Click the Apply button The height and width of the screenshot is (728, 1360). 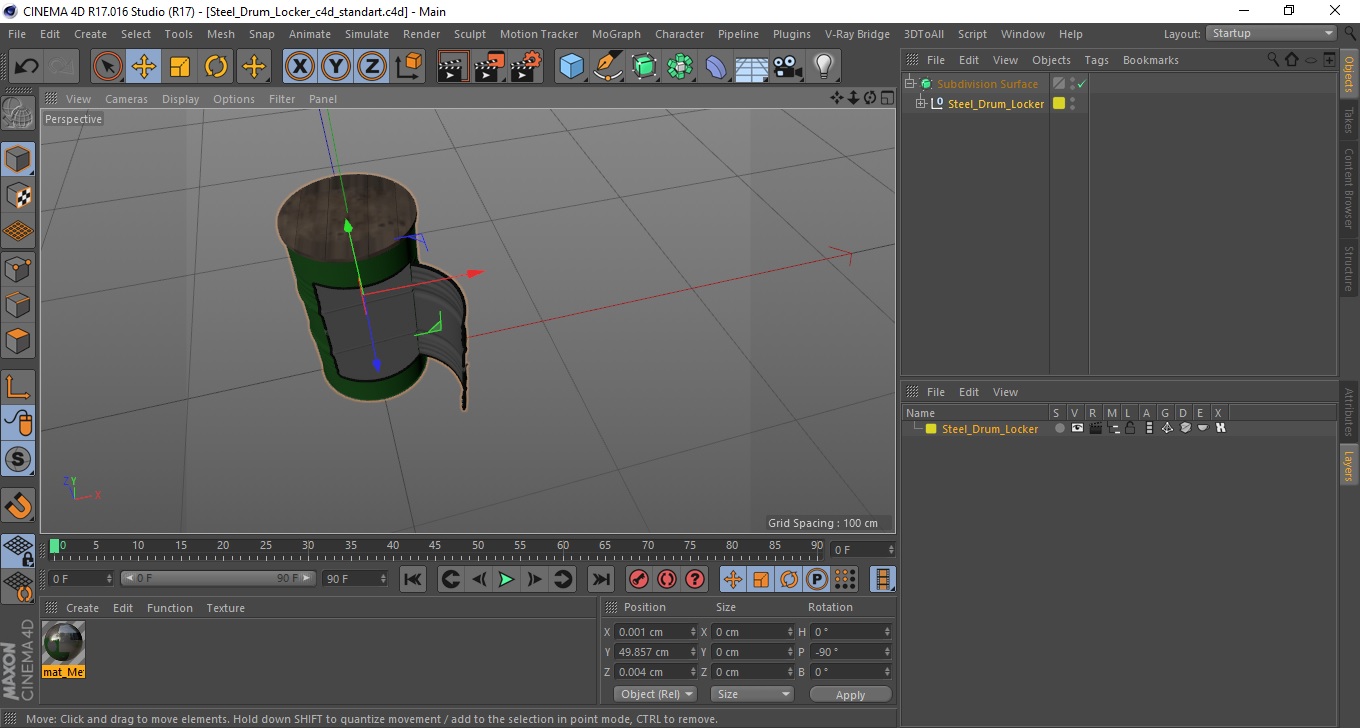coord(850,694)
